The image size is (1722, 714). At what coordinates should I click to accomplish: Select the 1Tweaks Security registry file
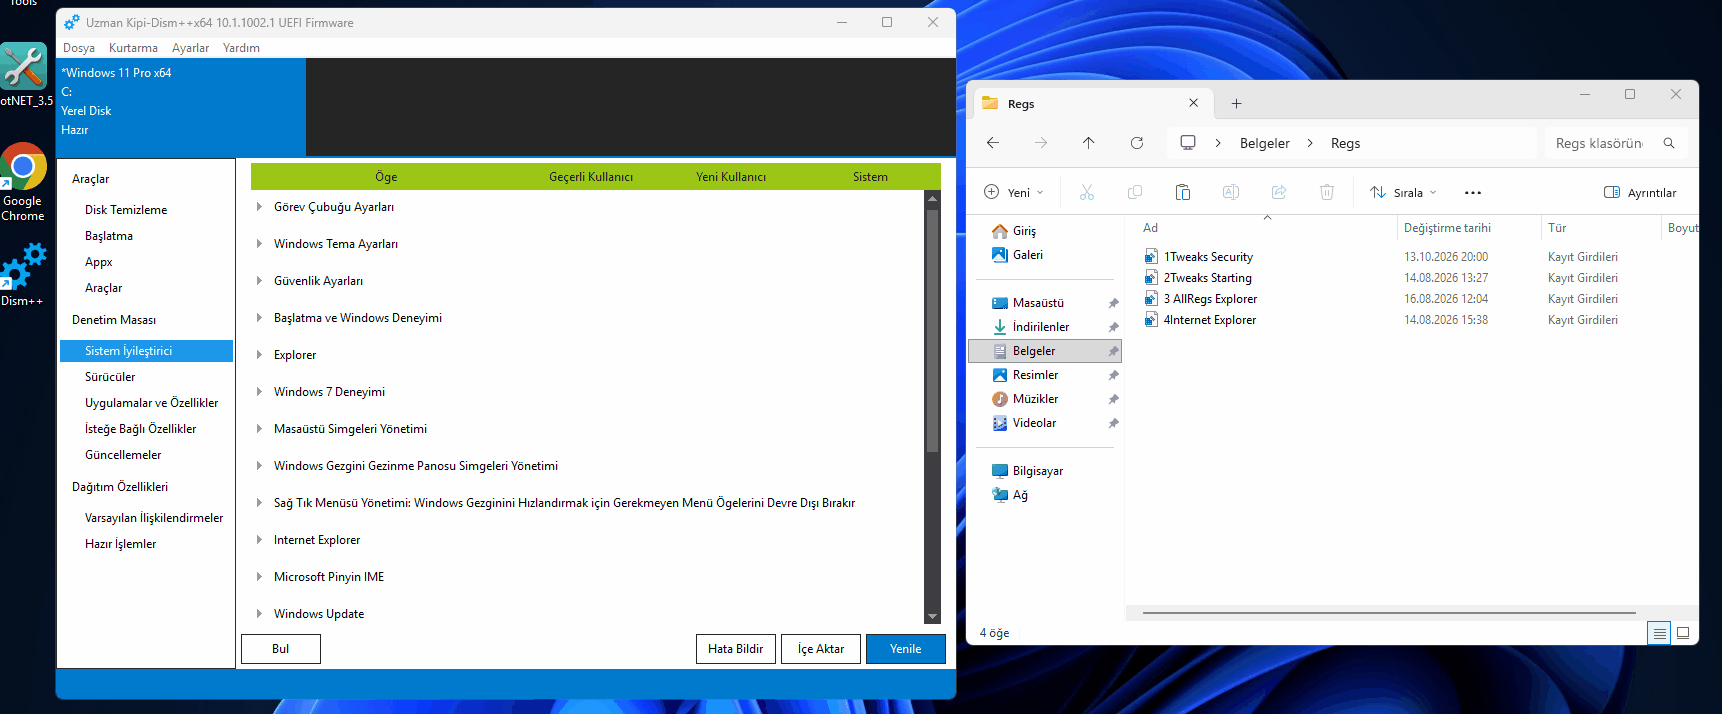point(1208,257)
